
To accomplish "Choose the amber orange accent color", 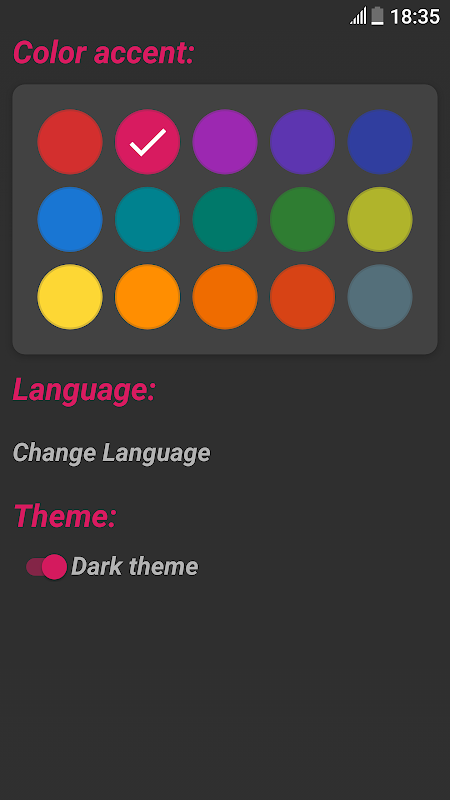I will 147,297.
